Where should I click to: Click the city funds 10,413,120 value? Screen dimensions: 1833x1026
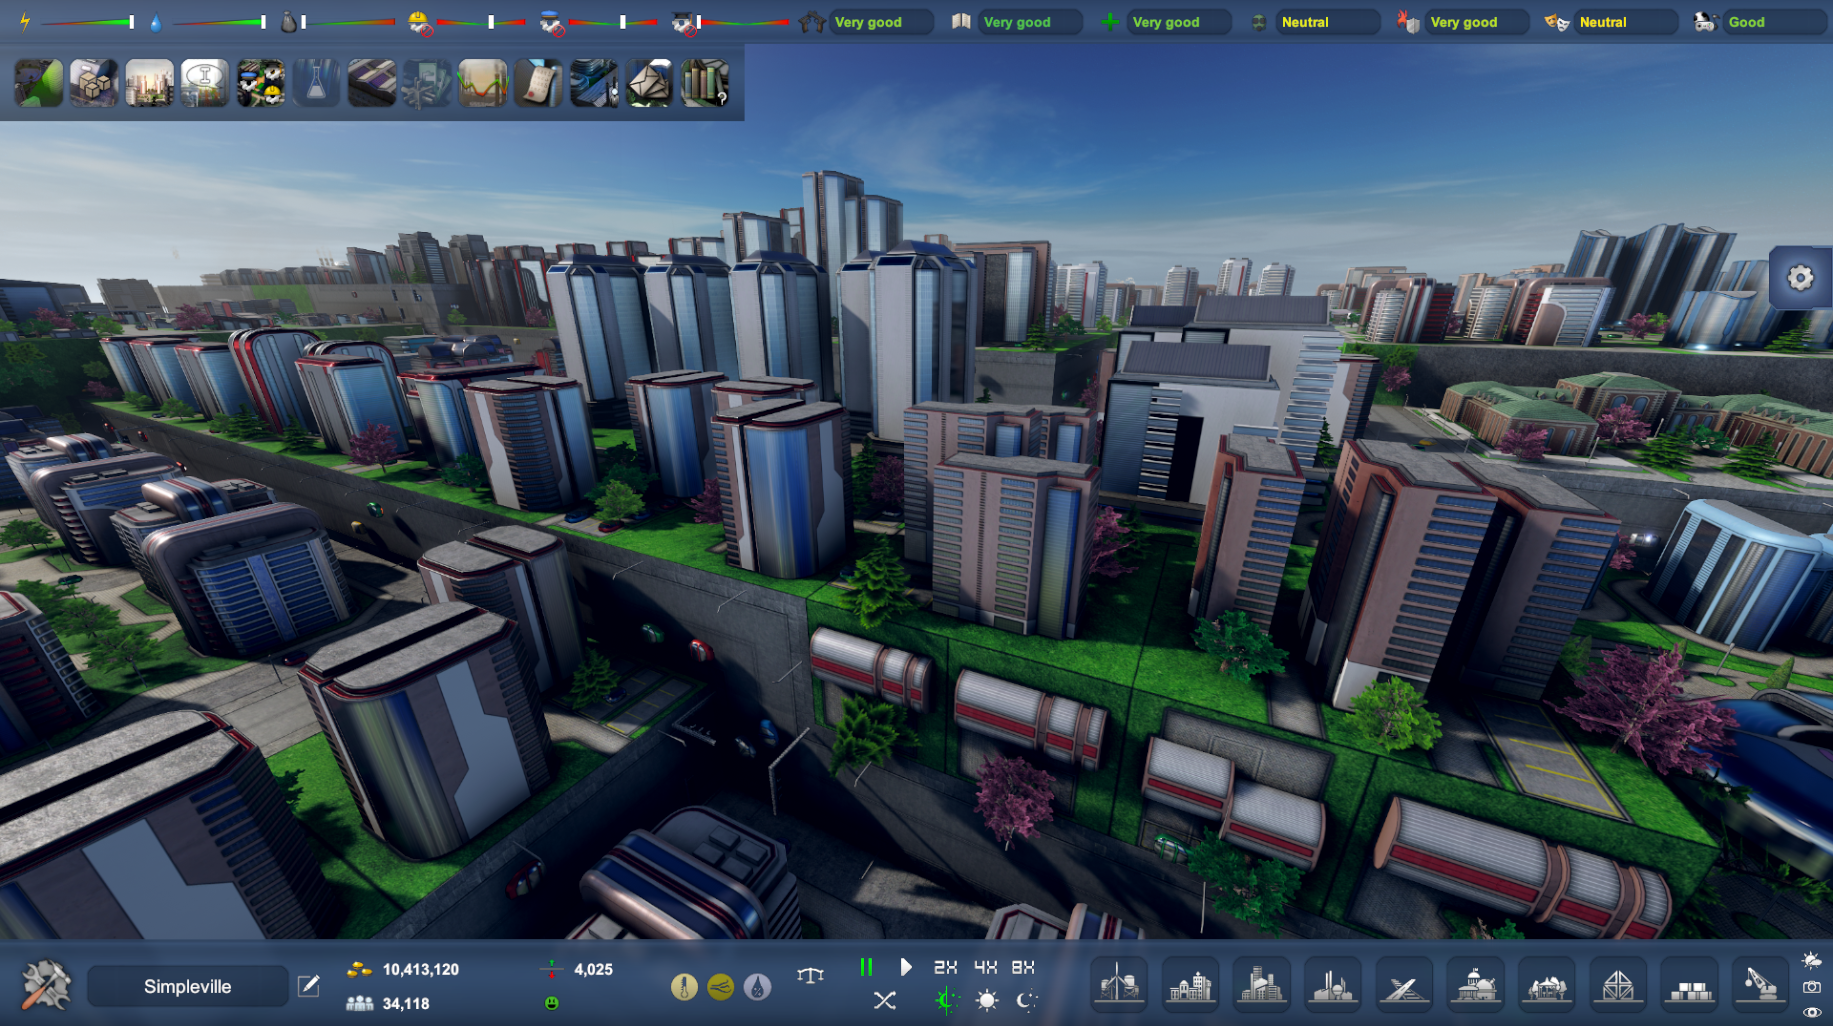click(x=421, y=969)
